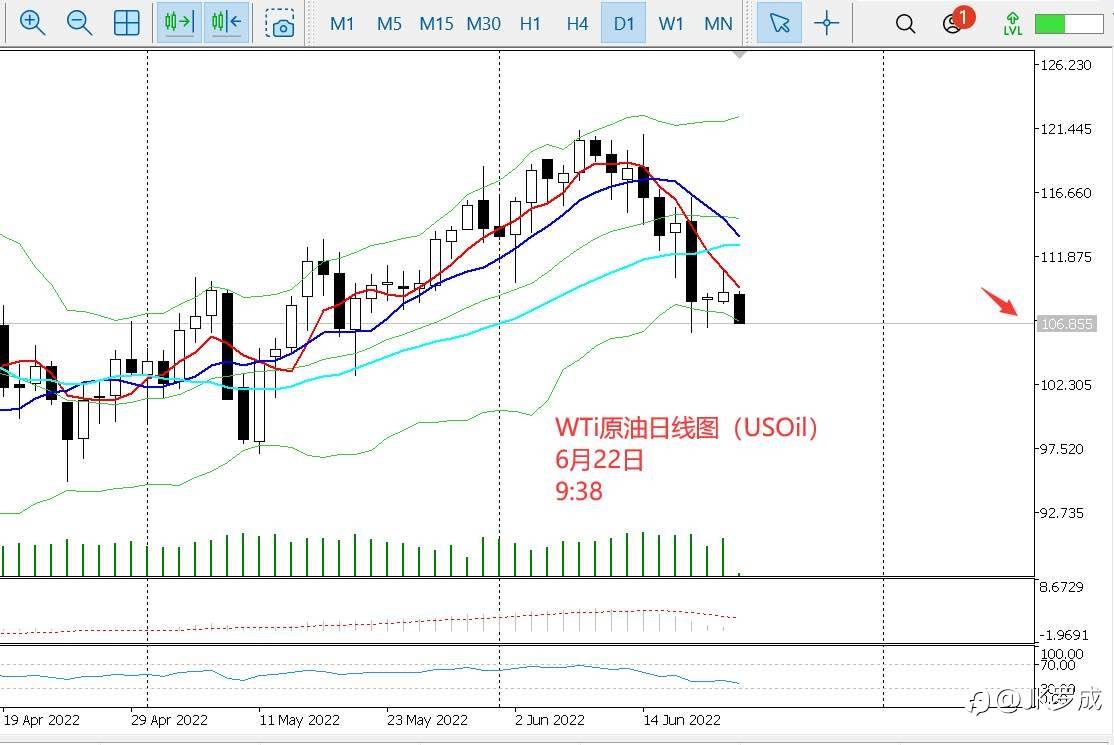Click the 14 Jun 2022 date label
The height and width of the screenshot is (745, 1114).
point(681,719)
